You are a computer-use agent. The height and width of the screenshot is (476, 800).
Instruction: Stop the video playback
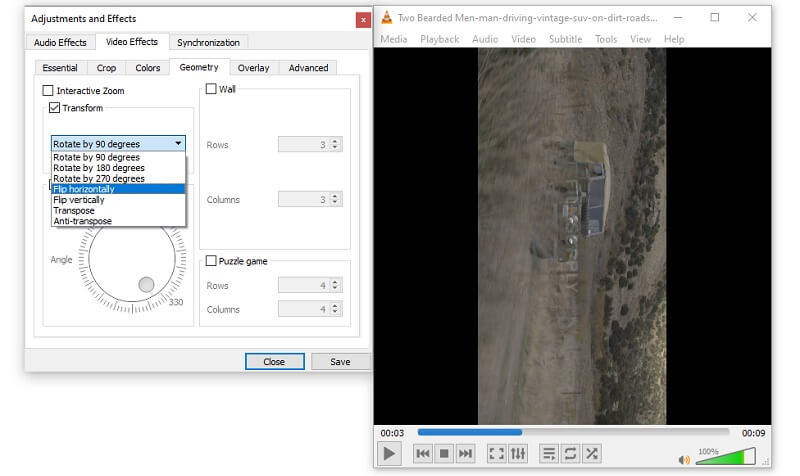(444, 454)
